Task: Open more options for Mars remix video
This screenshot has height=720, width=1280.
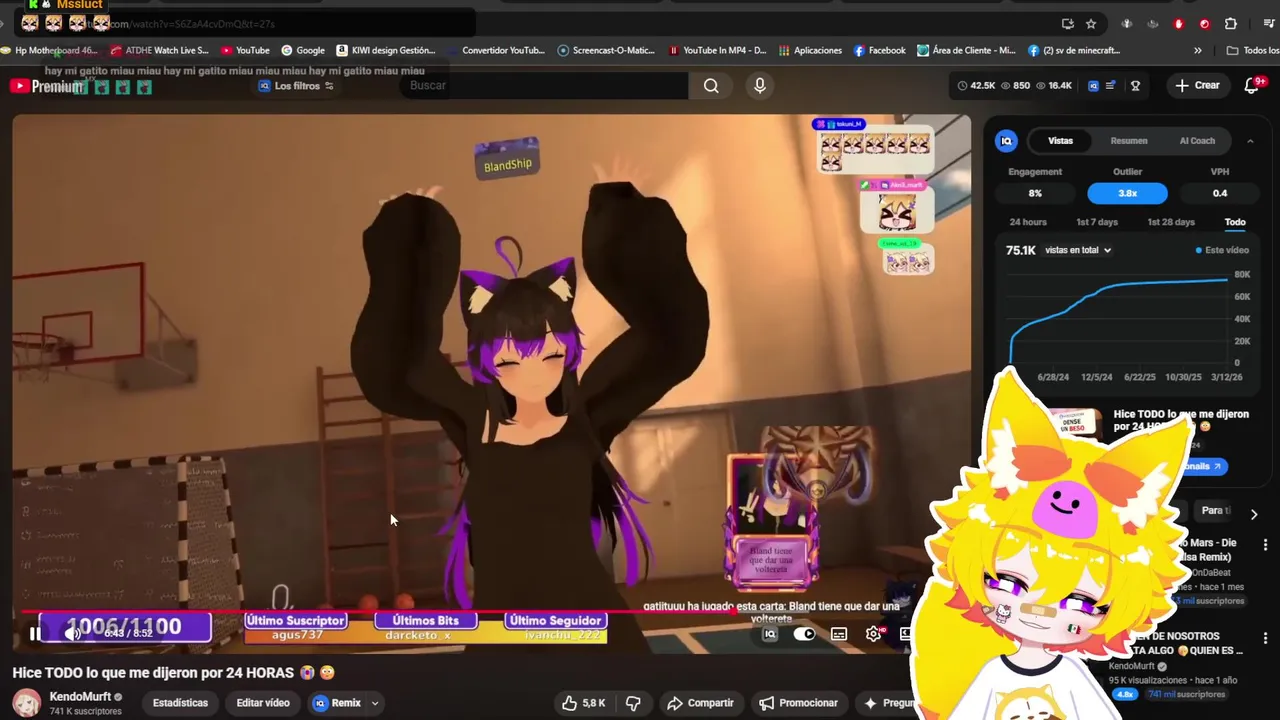Action: click(1265, 545)
